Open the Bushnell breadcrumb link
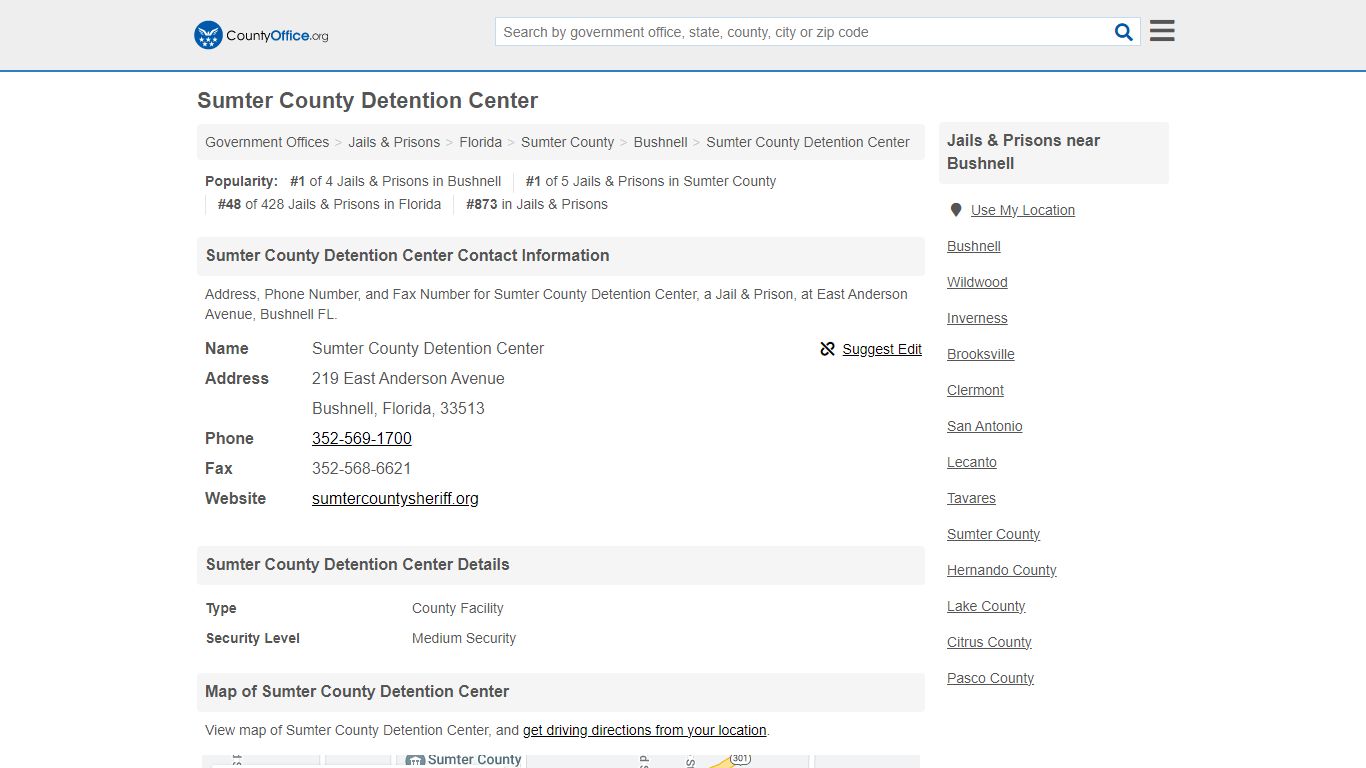1366x768 pixels. pyautogui.click(x=660, y=142)
